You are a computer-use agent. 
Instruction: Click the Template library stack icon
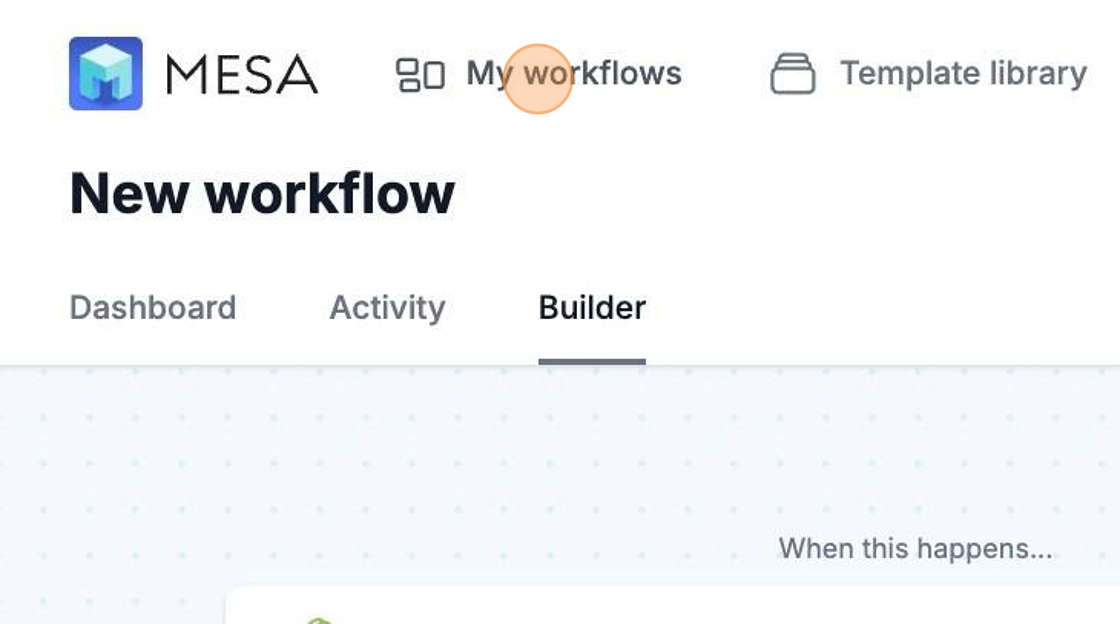(792, 74)
